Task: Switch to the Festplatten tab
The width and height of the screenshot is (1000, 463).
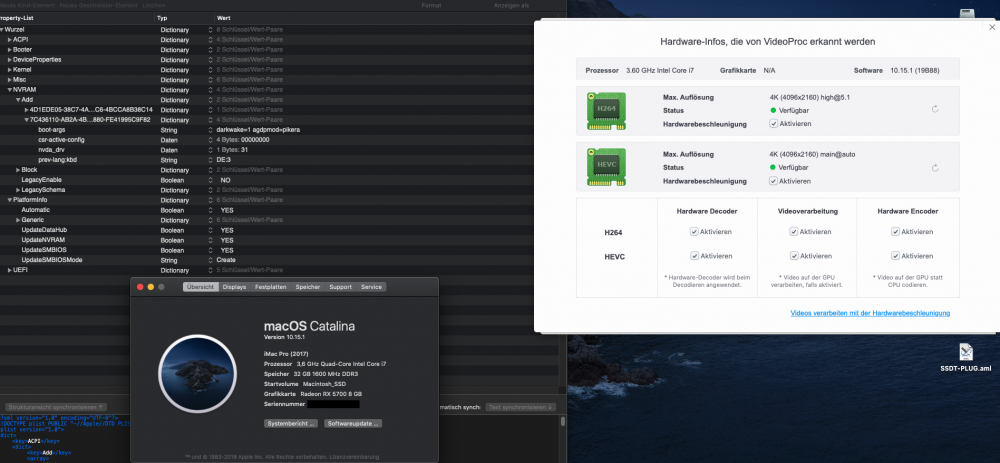Action: point(270,287)
